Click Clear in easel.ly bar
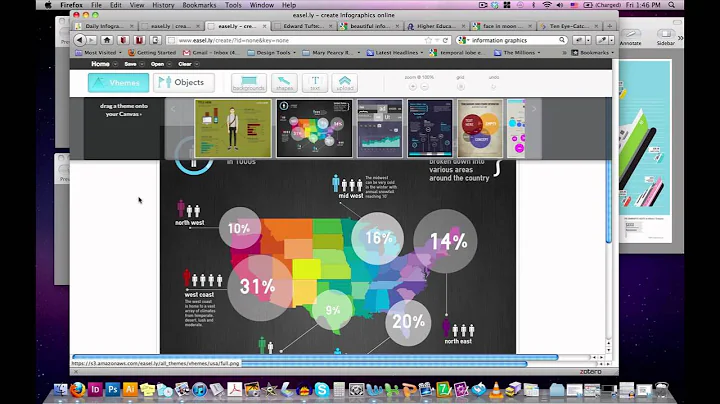The image size is (720, 404). [x=185, y=64]
